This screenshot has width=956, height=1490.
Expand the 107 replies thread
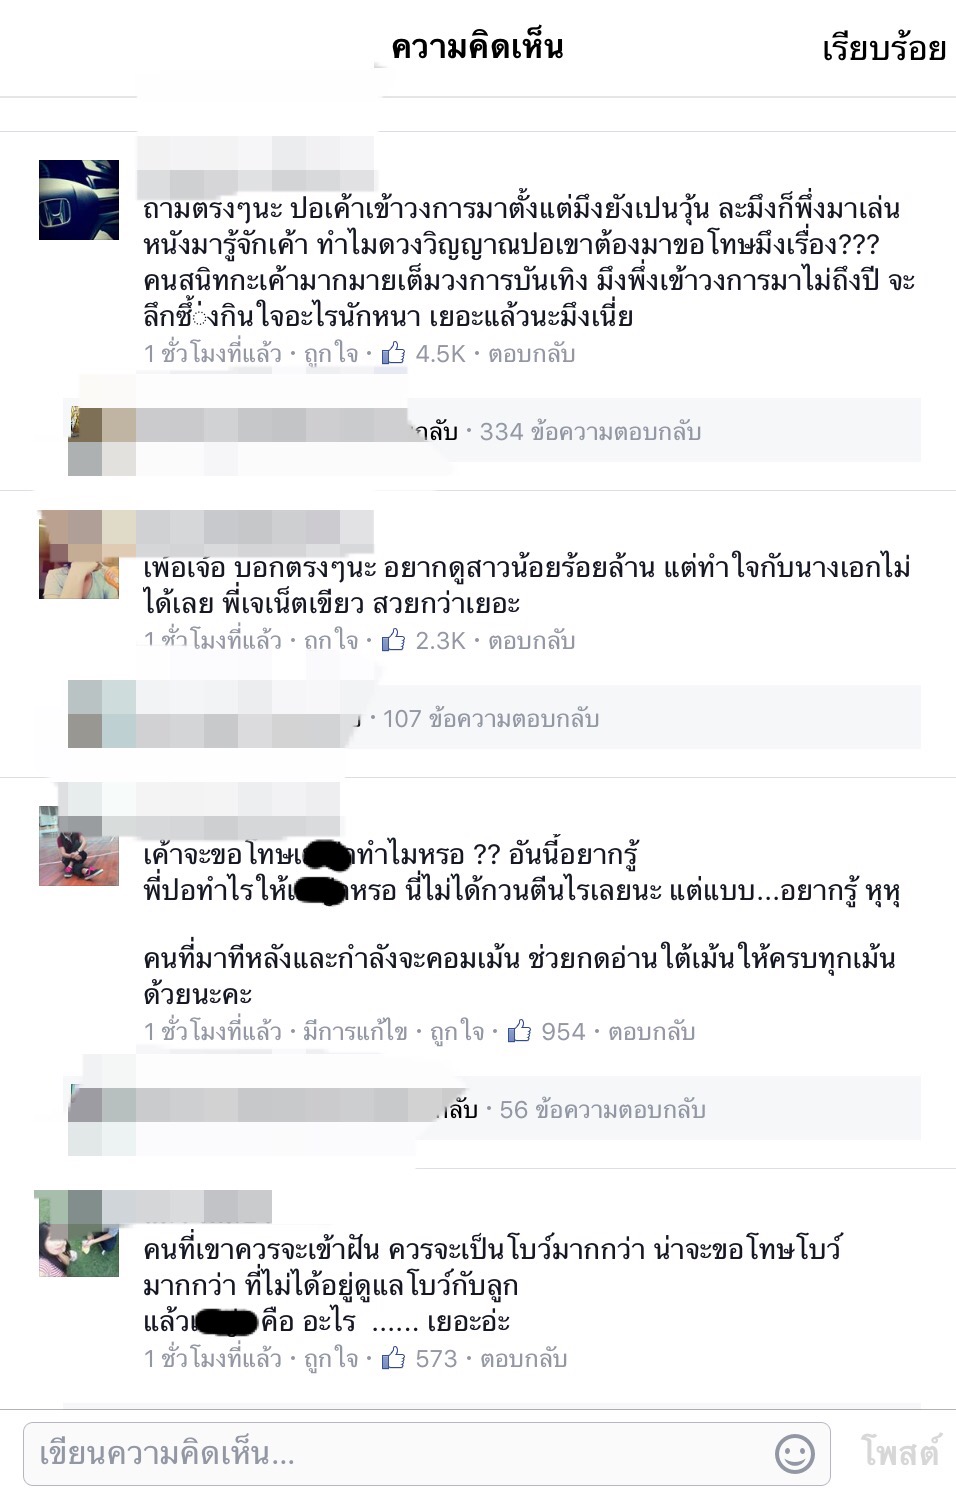click(491, 719)
